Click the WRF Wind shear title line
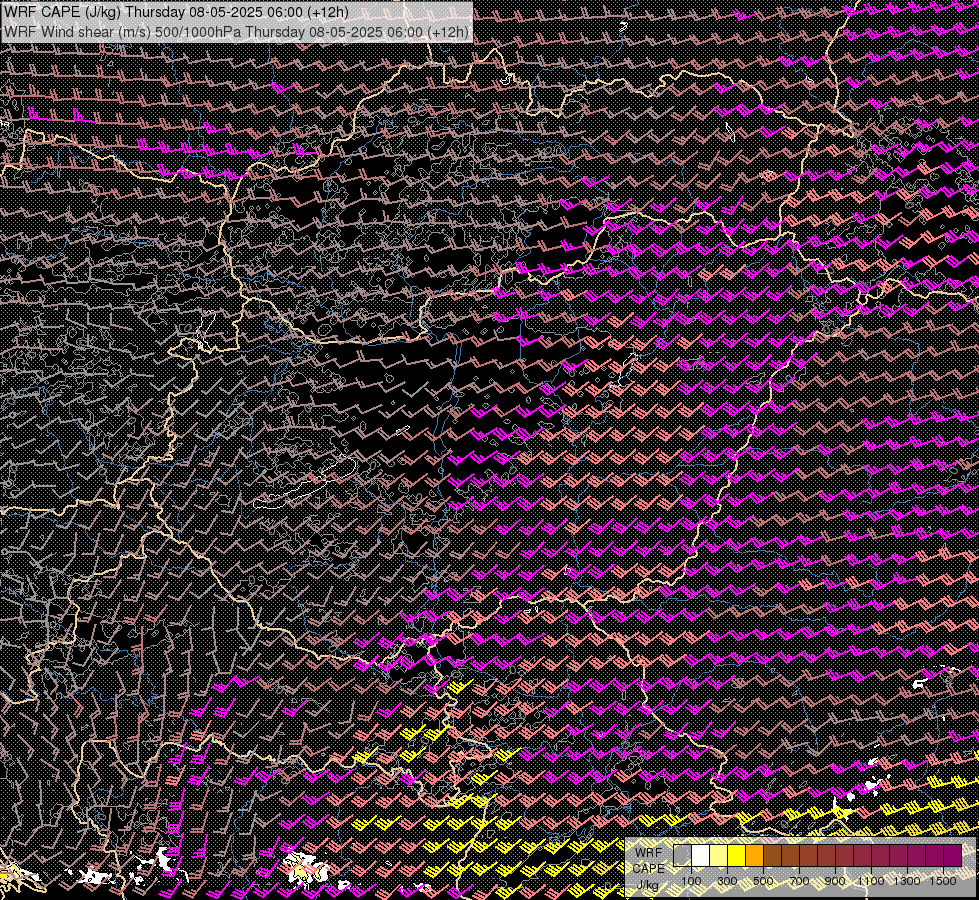 click(x=237, y=31)
